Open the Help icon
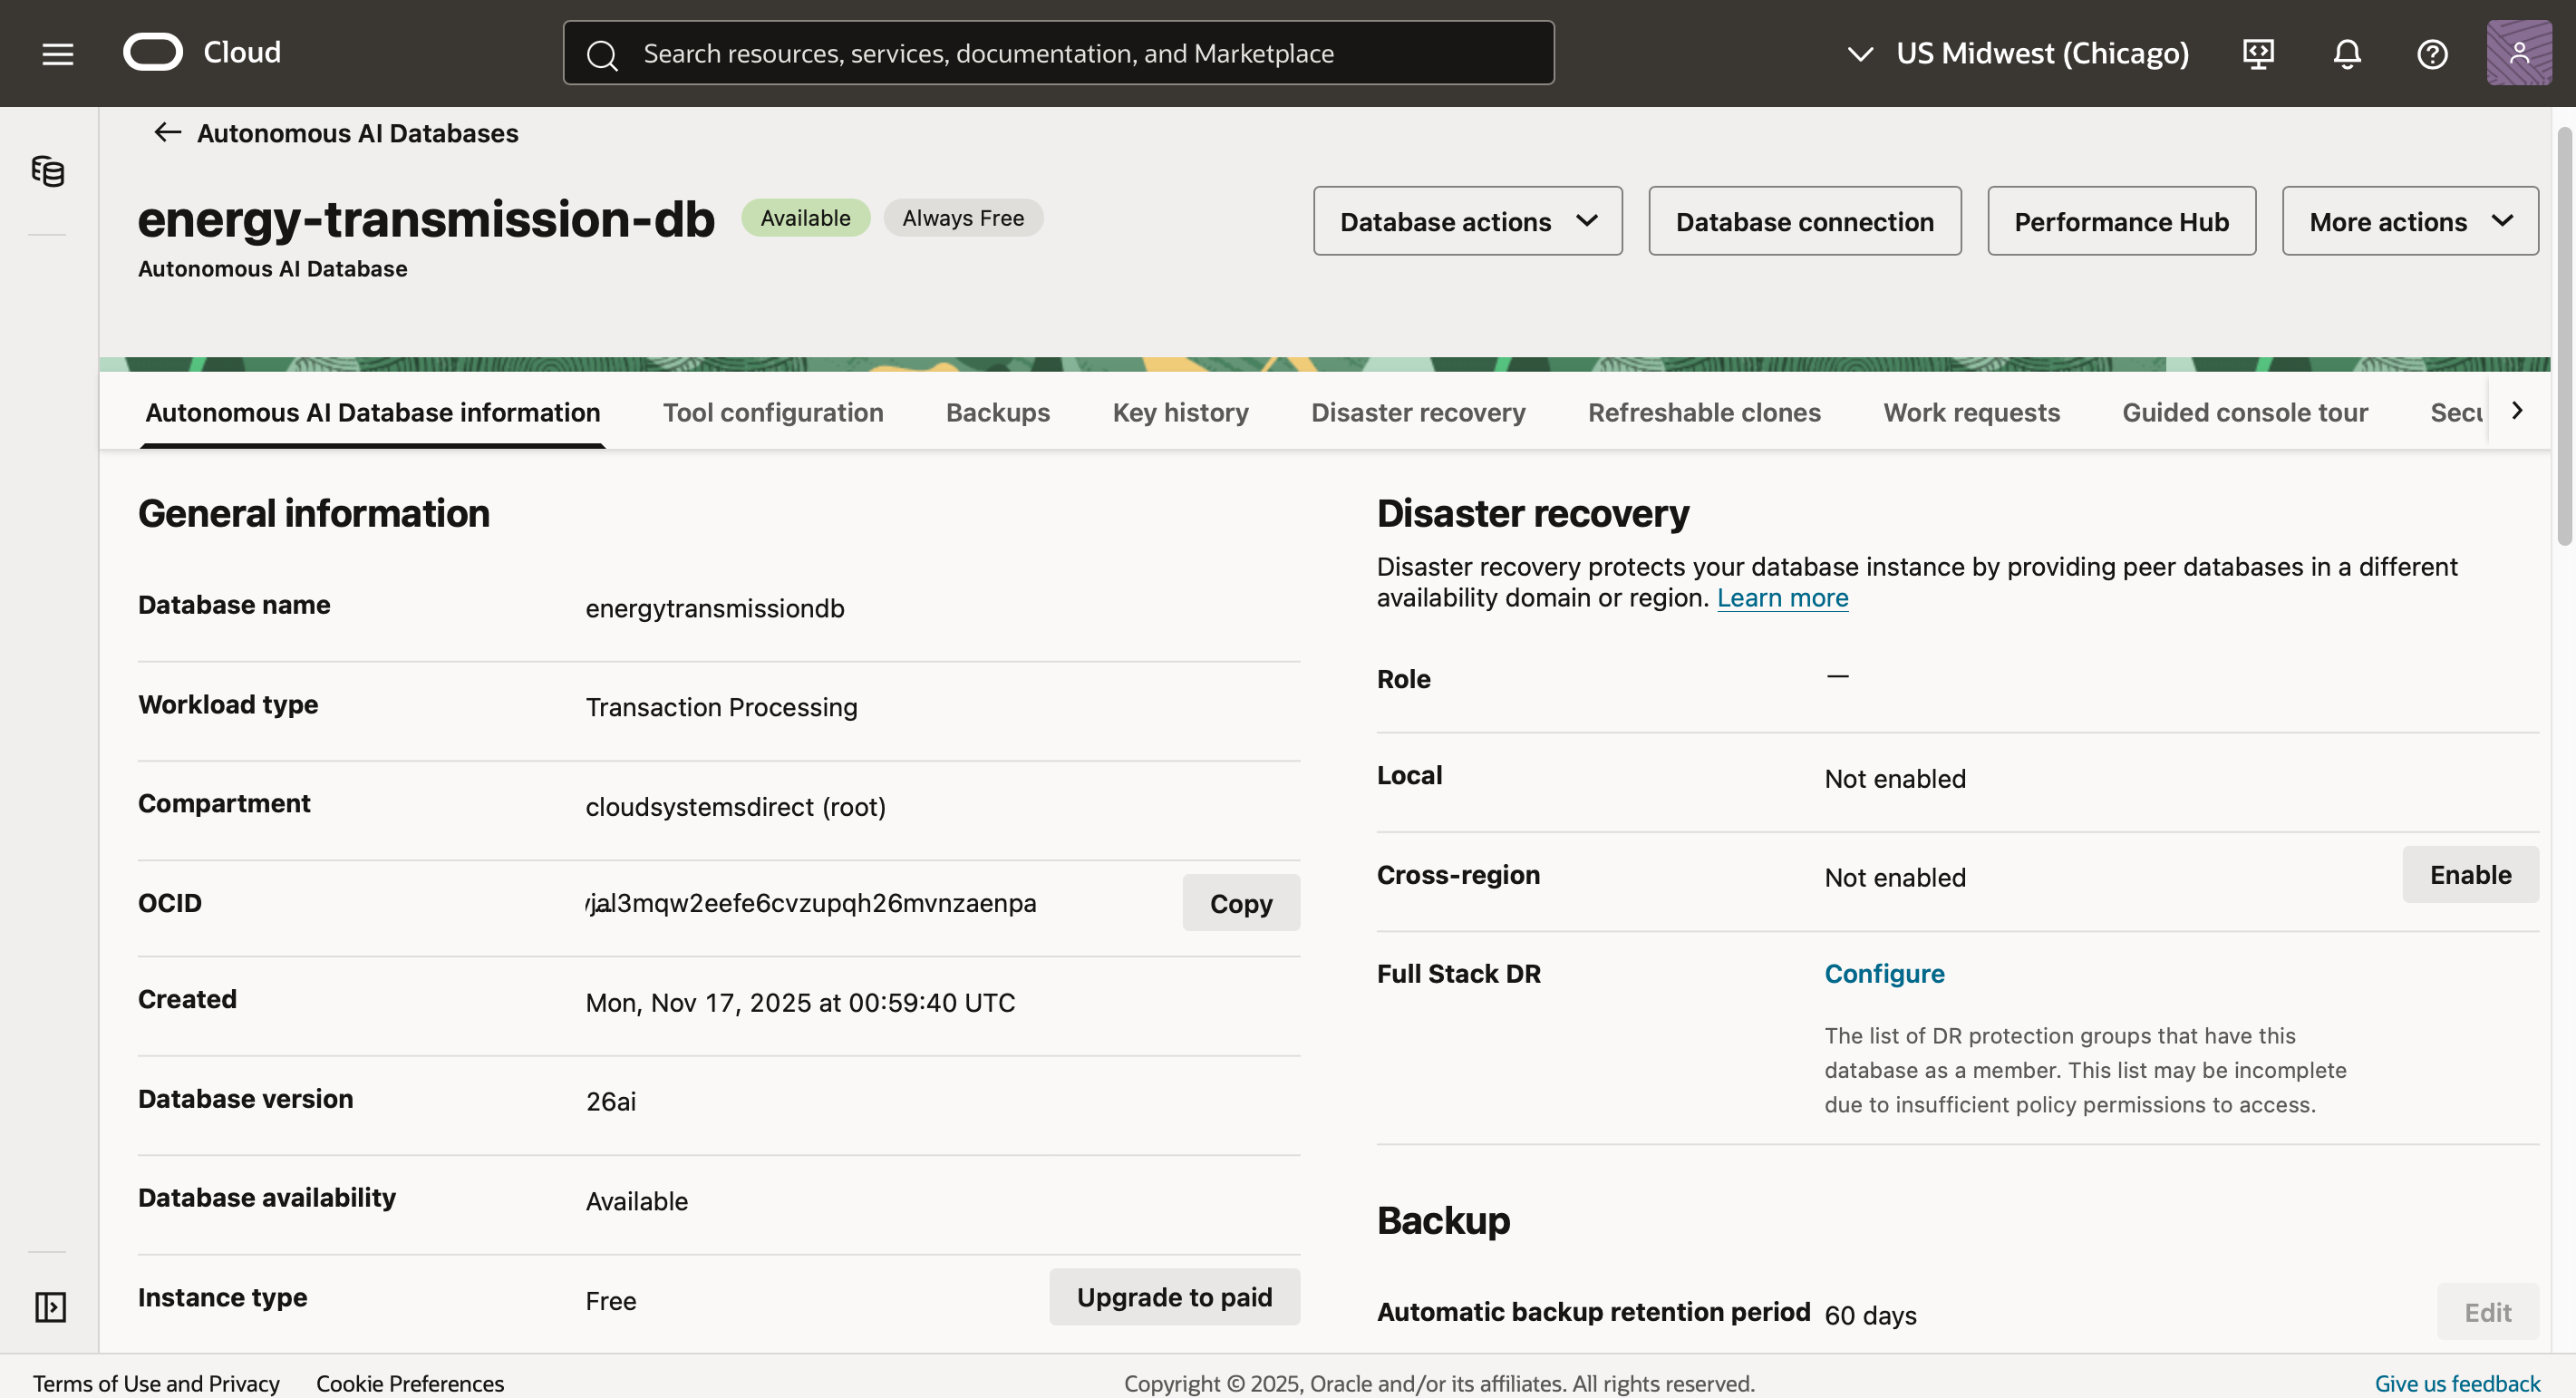This screenshot has width=2576, height=1398. pyautogui.click(x=2432, y=53)
